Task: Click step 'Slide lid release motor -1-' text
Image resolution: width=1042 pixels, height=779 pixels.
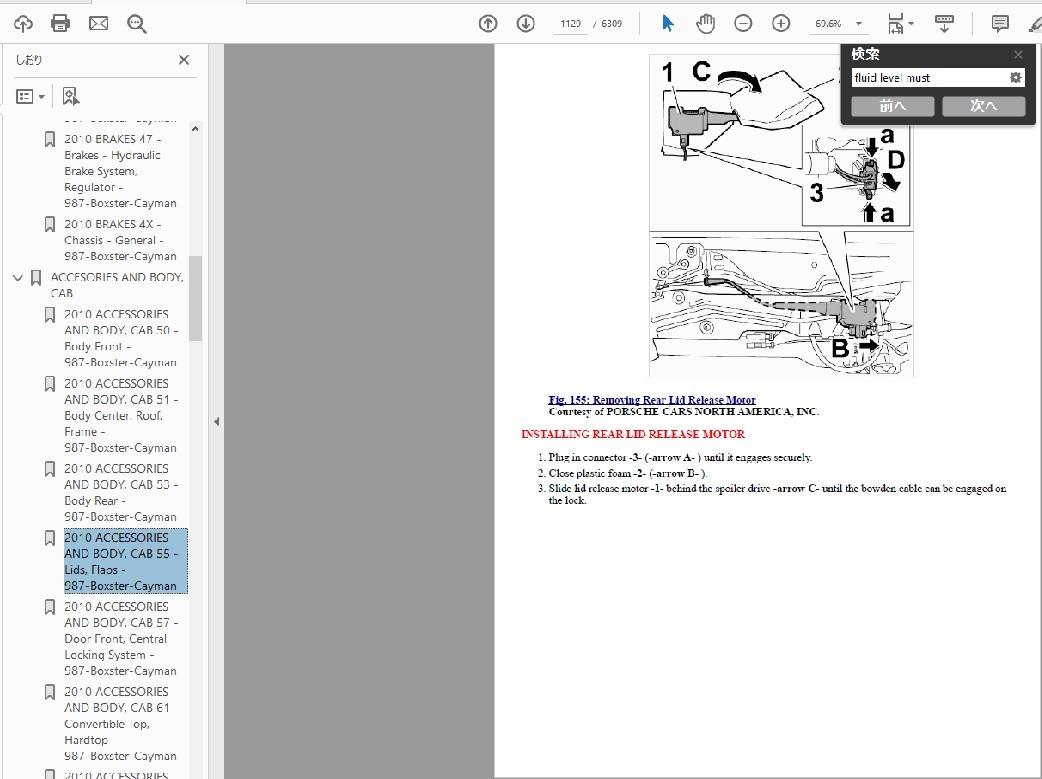Action: 777,494
